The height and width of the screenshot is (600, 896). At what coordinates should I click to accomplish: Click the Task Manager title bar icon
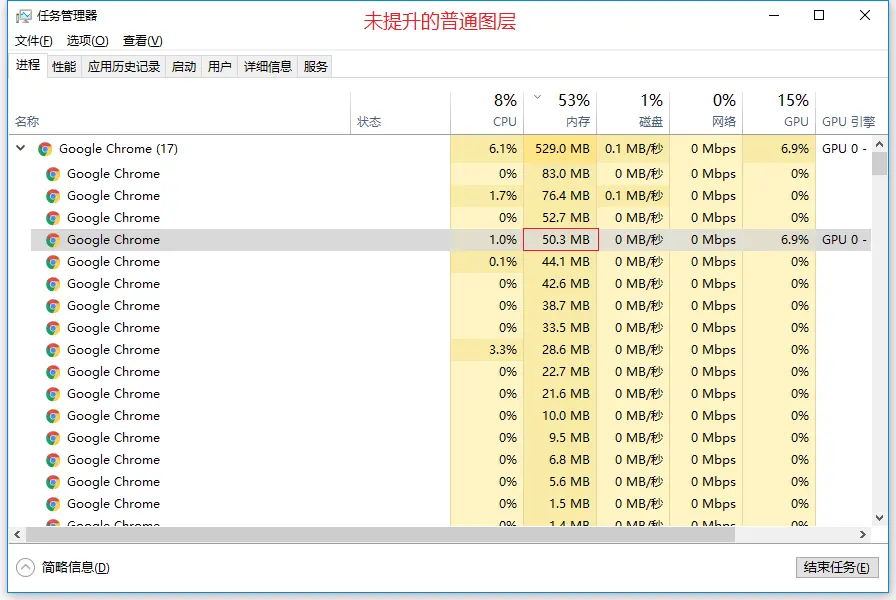tap(23, 16)
